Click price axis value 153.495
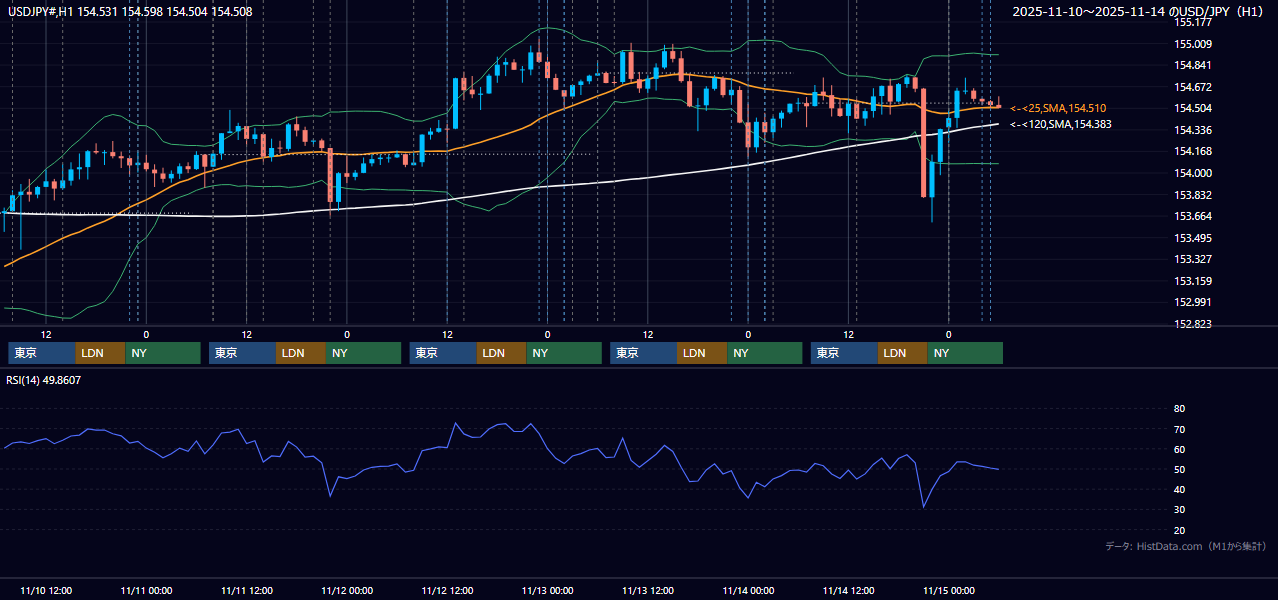The width and height of the screenshot is (1278, 600). click(1192, 238)
